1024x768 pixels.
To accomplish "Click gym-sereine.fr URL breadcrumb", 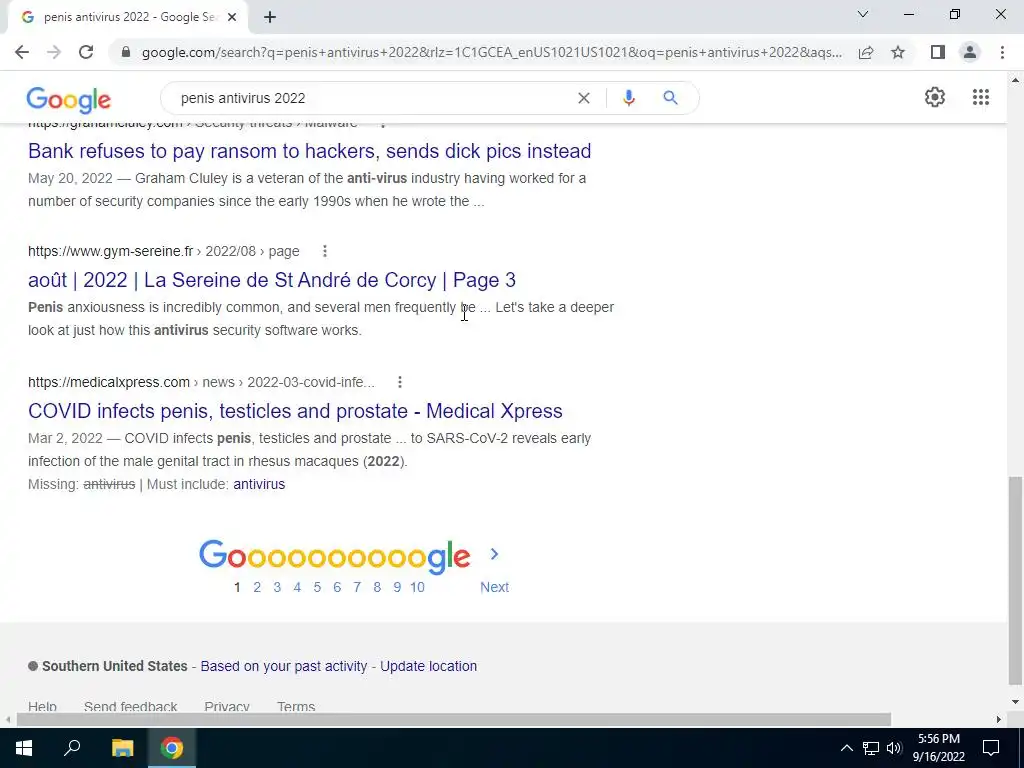I will (x=163, y=251).
